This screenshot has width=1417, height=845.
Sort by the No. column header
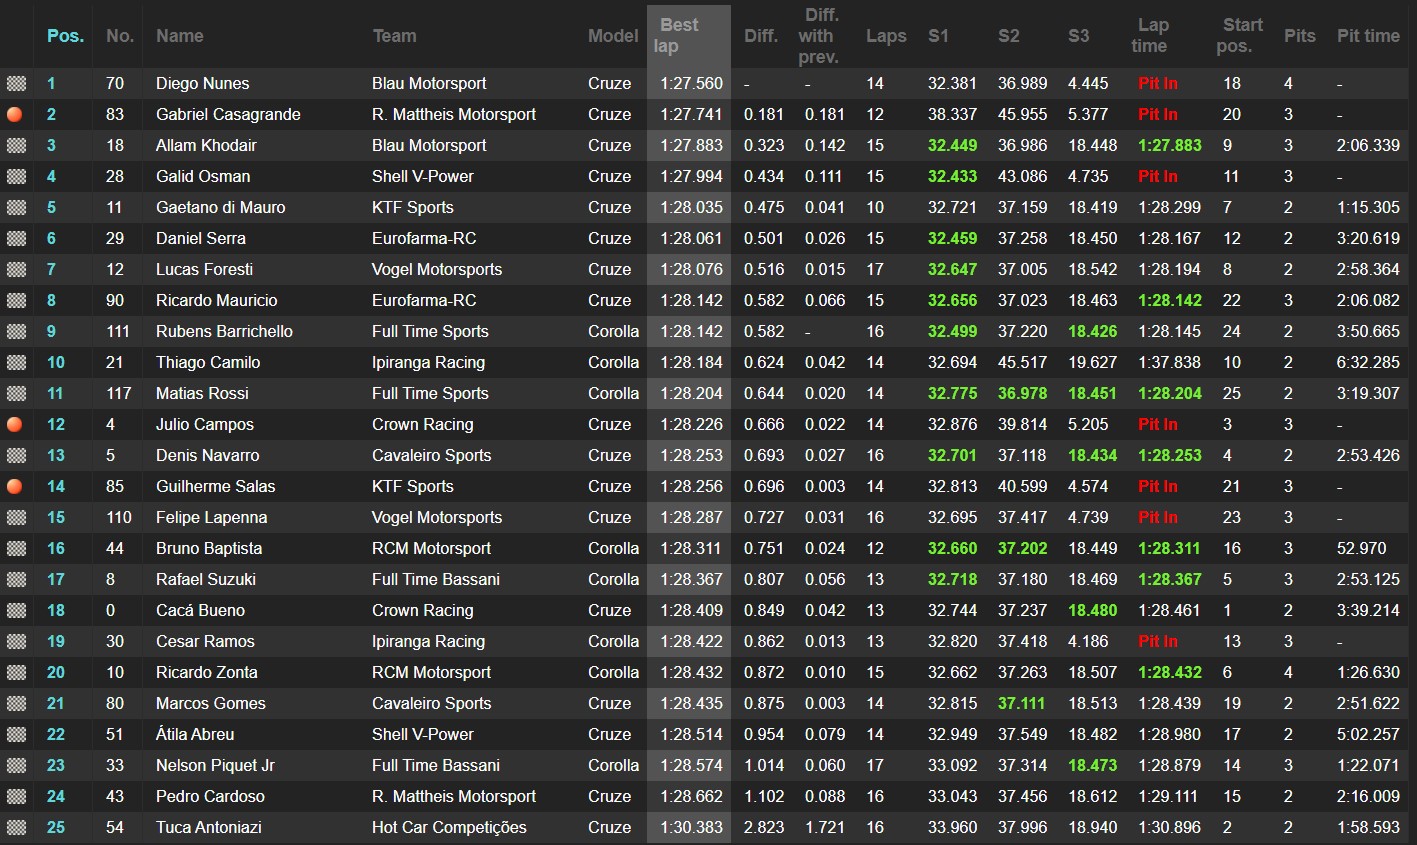(x=120, y=36)
